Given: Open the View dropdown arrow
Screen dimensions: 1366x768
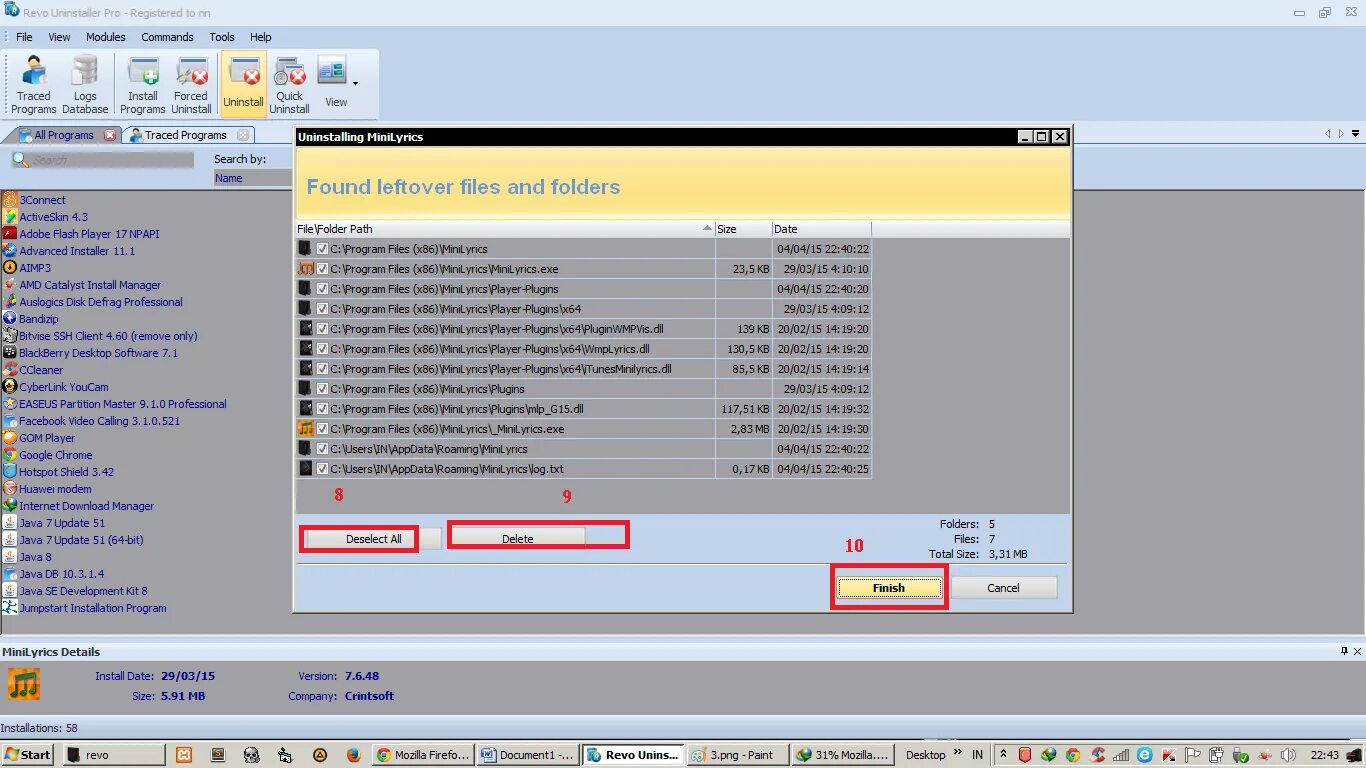Looking at the screenshot, I should click(x=355, y=84).
